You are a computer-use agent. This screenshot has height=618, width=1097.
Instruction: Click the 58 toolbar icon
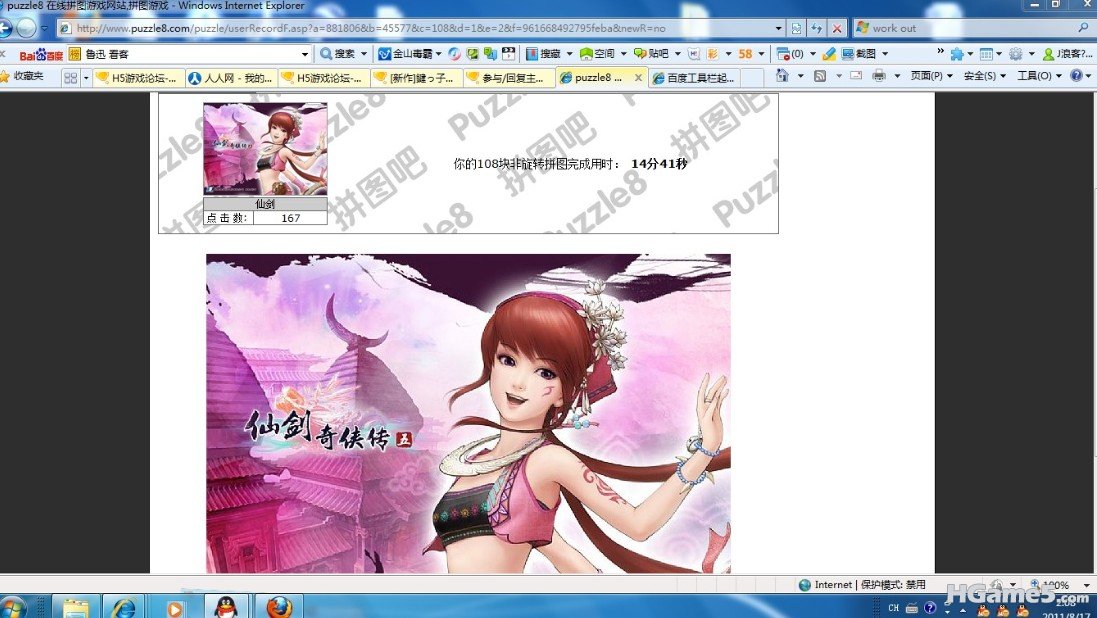tap(745, 53)
